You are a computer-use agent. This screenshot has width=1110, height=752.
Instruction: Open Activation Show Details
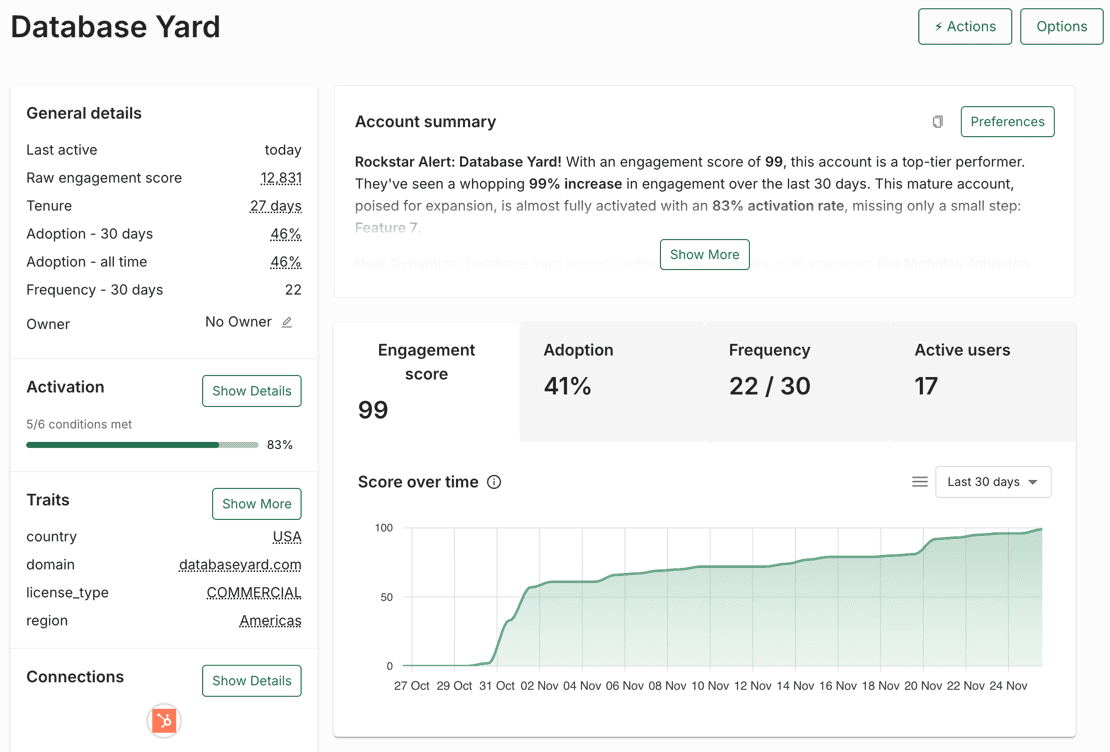click(x=251, y=390)
